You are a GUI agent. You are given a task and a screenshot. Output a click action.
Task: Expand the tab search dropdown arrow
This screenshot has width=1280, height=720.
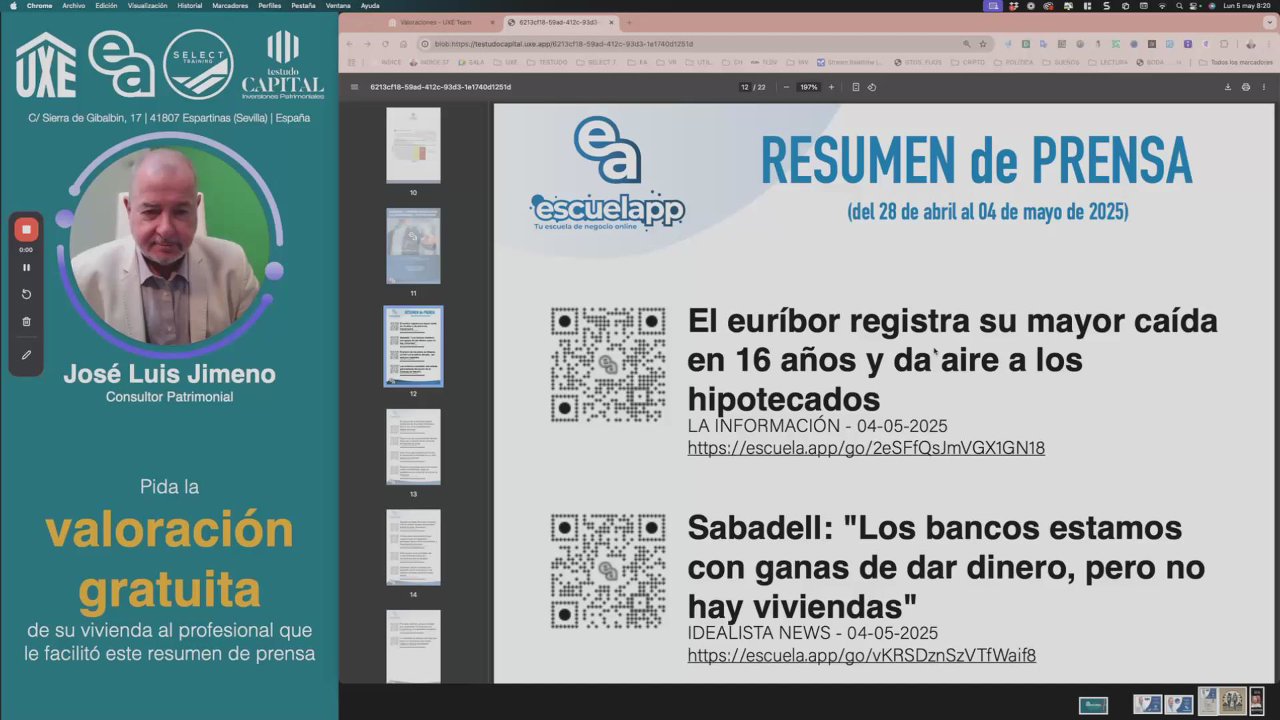1268,21
